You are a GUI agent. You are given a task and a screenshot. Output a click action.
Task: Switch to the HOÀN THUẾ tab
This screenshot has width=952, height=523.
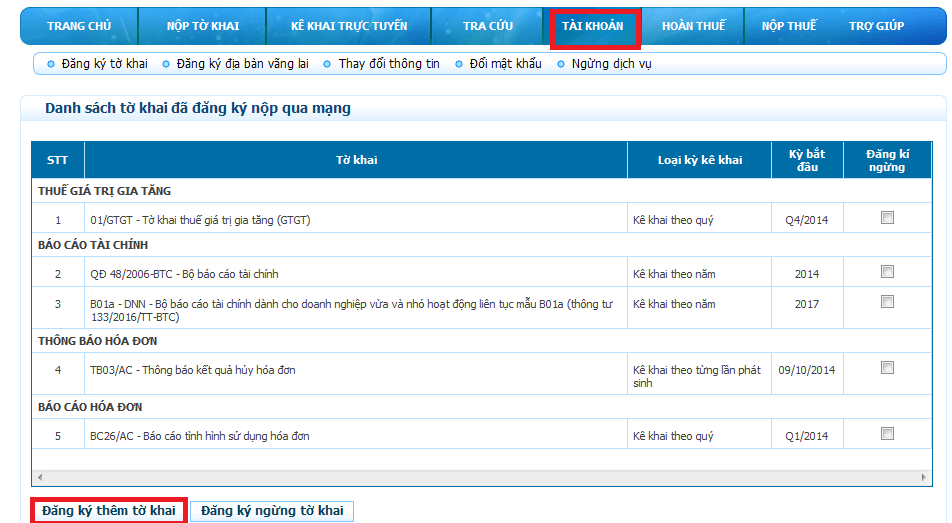694,26
